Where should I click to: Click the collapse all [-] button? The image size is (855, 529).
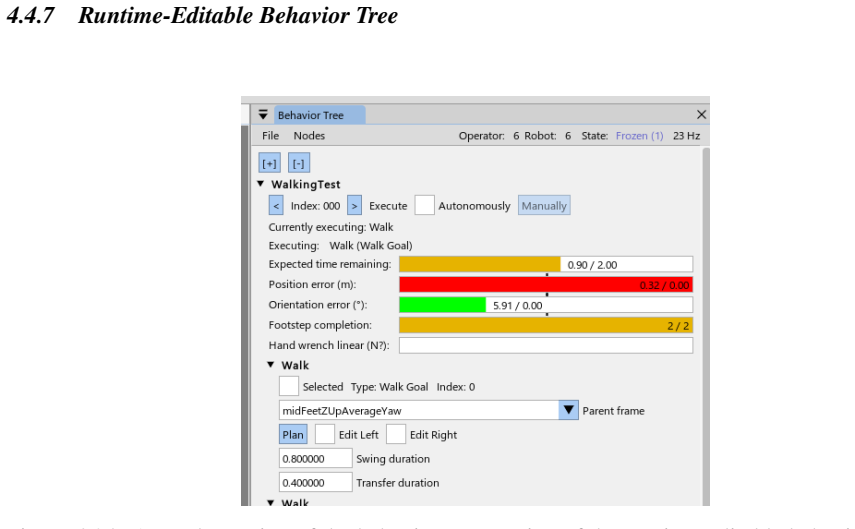coord(299,163)
